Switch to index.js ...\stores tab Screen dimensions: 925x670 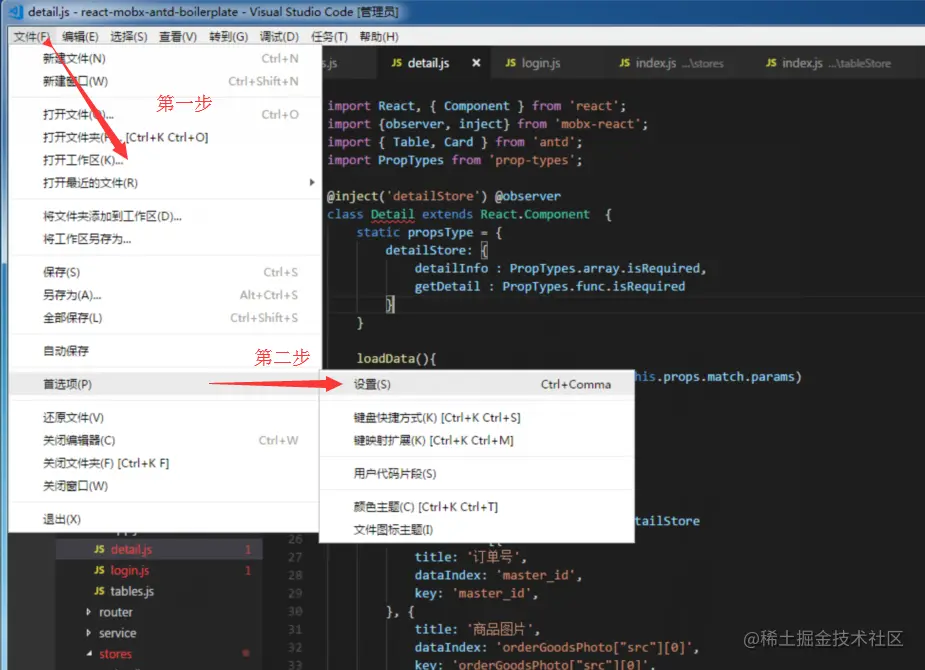[x=679, y=63]
